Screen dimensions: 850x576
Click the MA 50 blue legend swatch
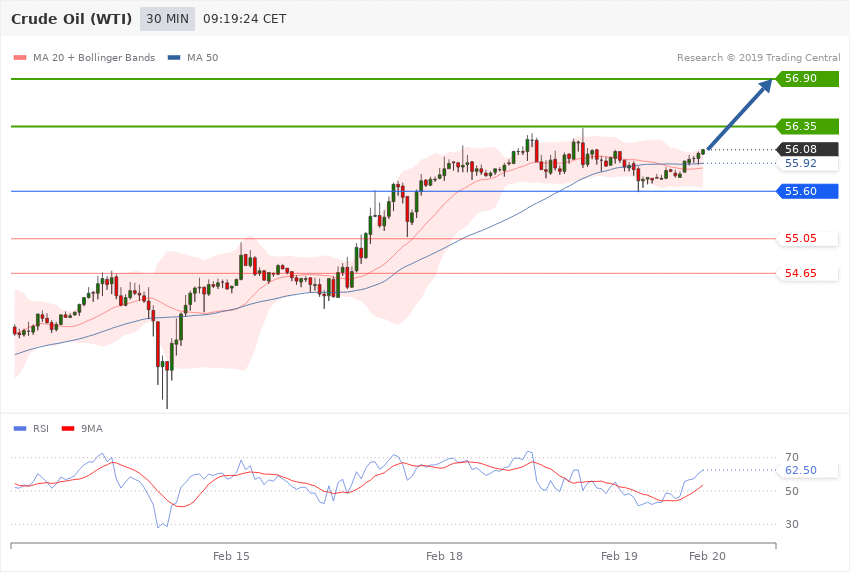coord(174,57)
